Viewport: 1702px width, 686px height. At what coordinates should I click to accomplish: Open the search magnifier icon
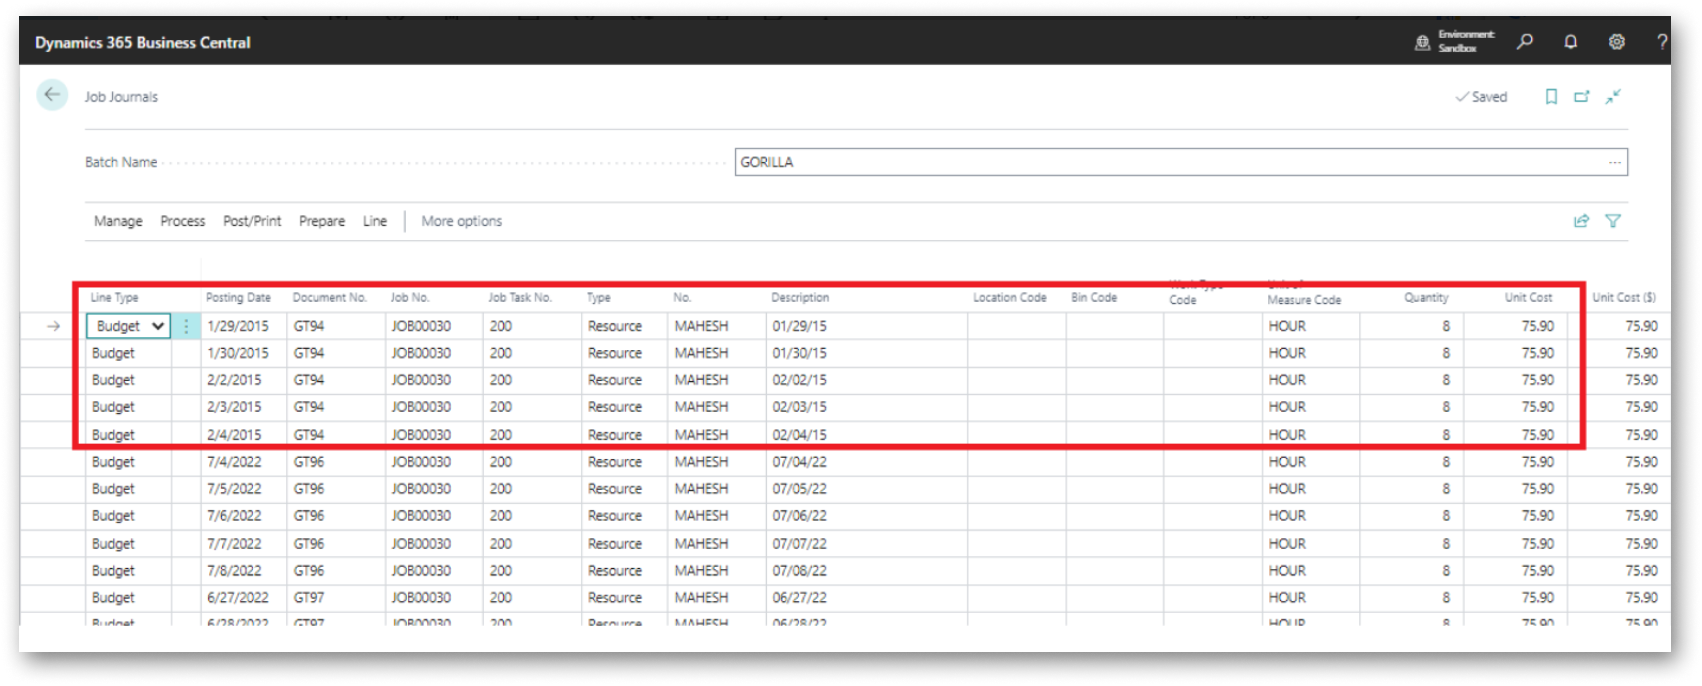click(1524, 42)
